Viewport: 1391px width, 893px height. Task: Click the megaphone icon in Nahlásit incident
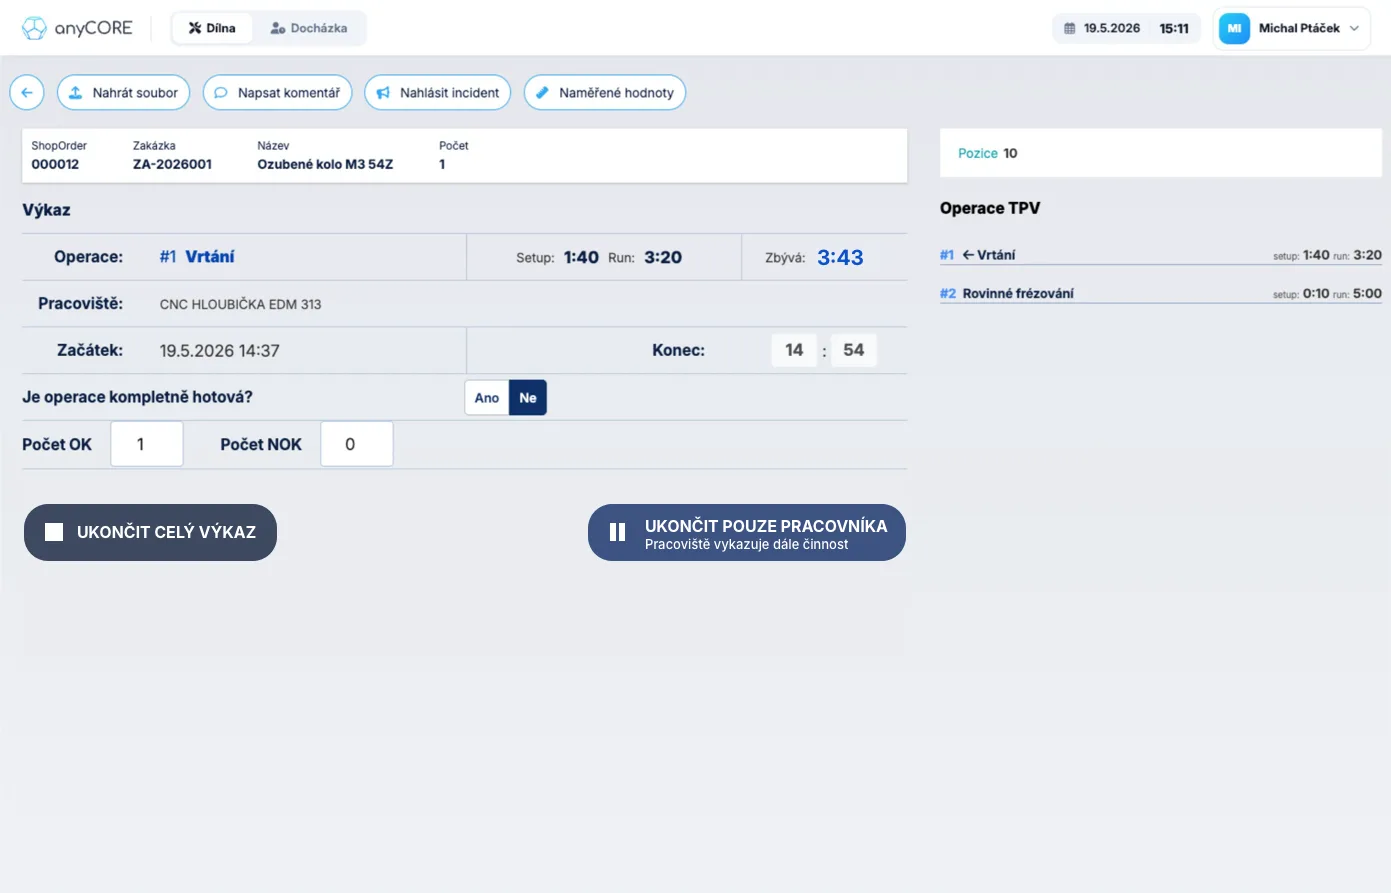click(x=383, y=93)
